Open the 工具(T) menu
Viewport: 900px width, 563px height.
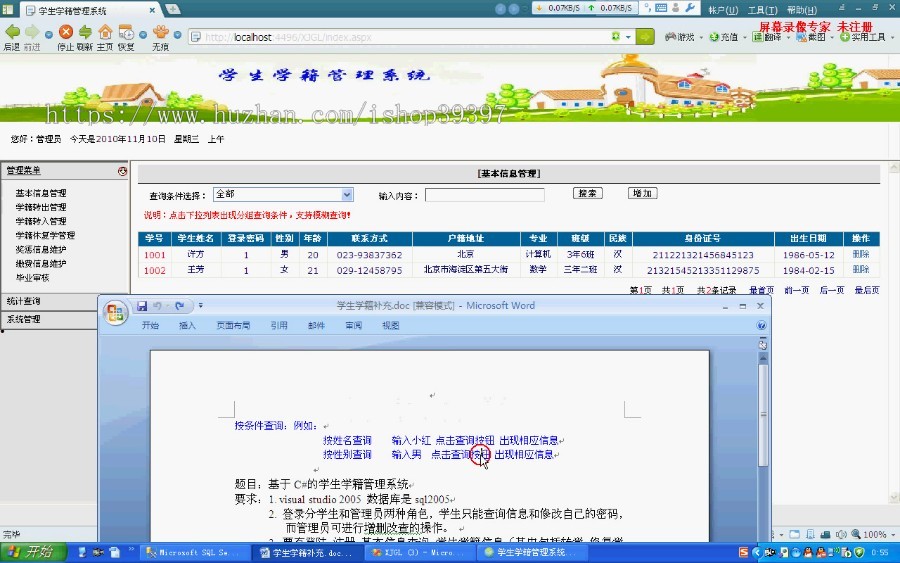762,10
